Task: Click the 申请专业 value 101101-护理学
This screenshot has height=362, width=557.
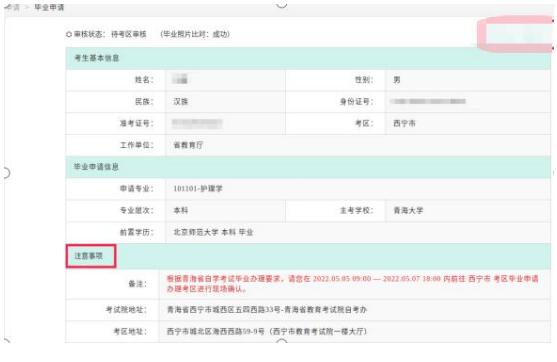Action: click(x=198, y=189)
